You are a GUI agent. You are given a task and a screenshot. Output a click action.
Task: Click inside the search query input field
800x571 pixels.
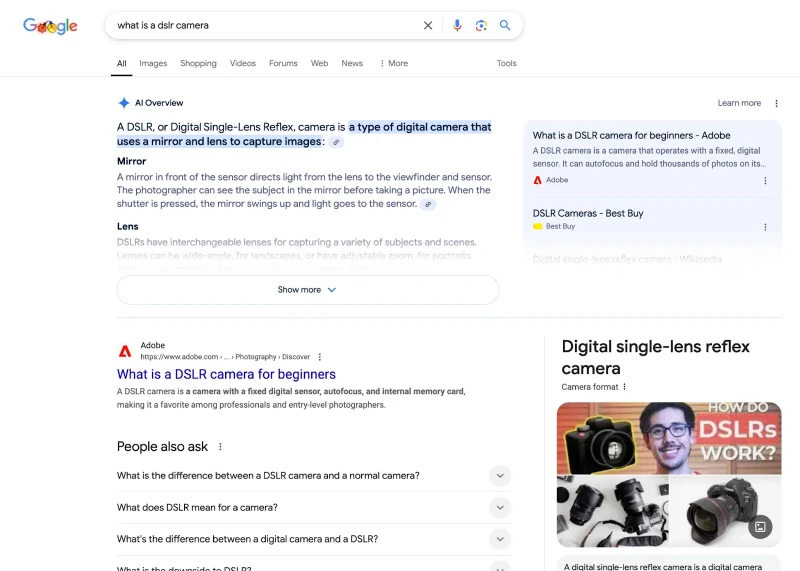265,26
